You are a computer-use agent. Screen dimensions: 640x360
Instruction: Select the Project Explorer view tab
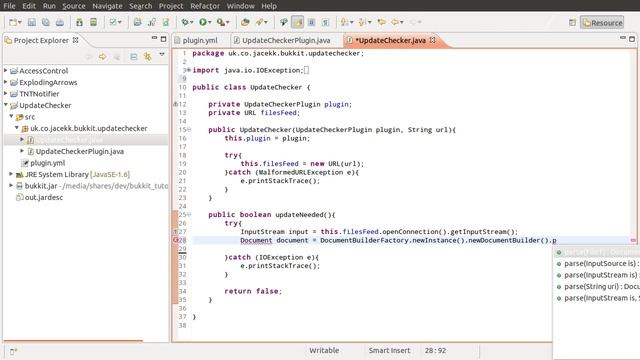(x=41, y=40)
